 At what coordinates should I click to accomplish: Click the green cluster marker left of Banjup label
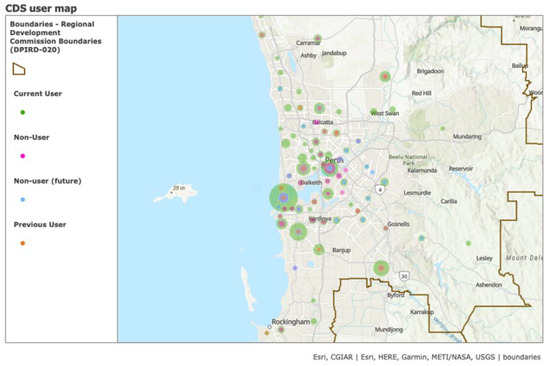318,249
